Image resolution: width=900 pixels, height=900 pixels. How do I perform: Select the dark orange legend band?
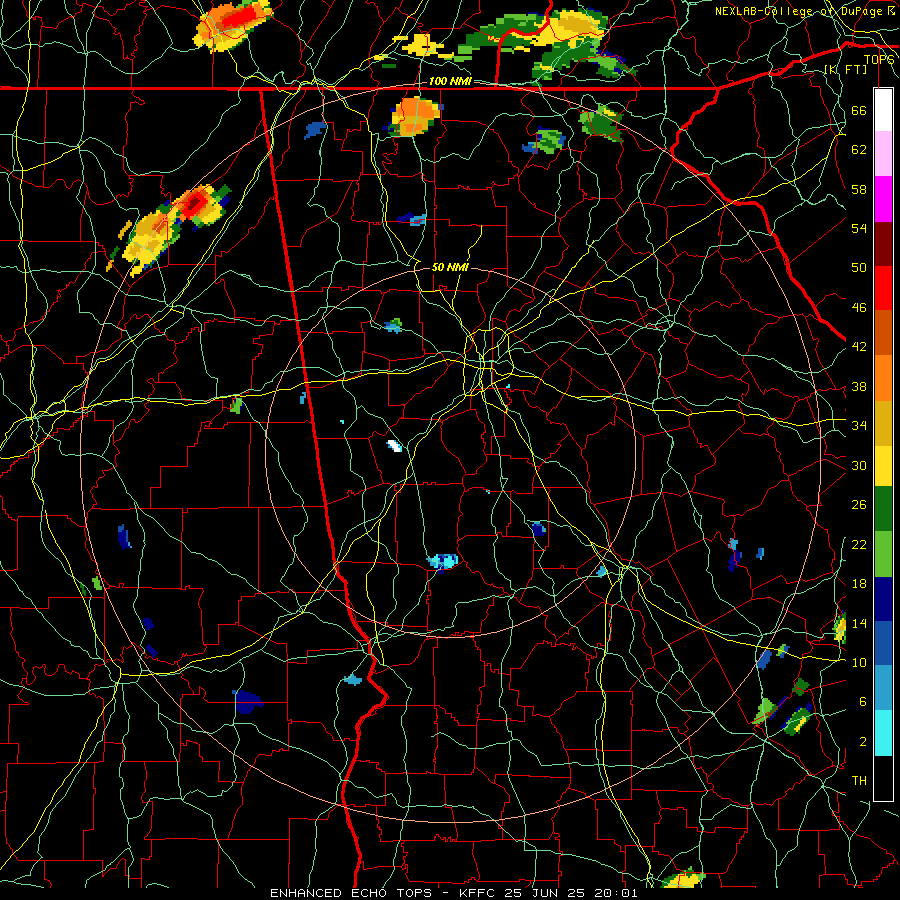883,332
